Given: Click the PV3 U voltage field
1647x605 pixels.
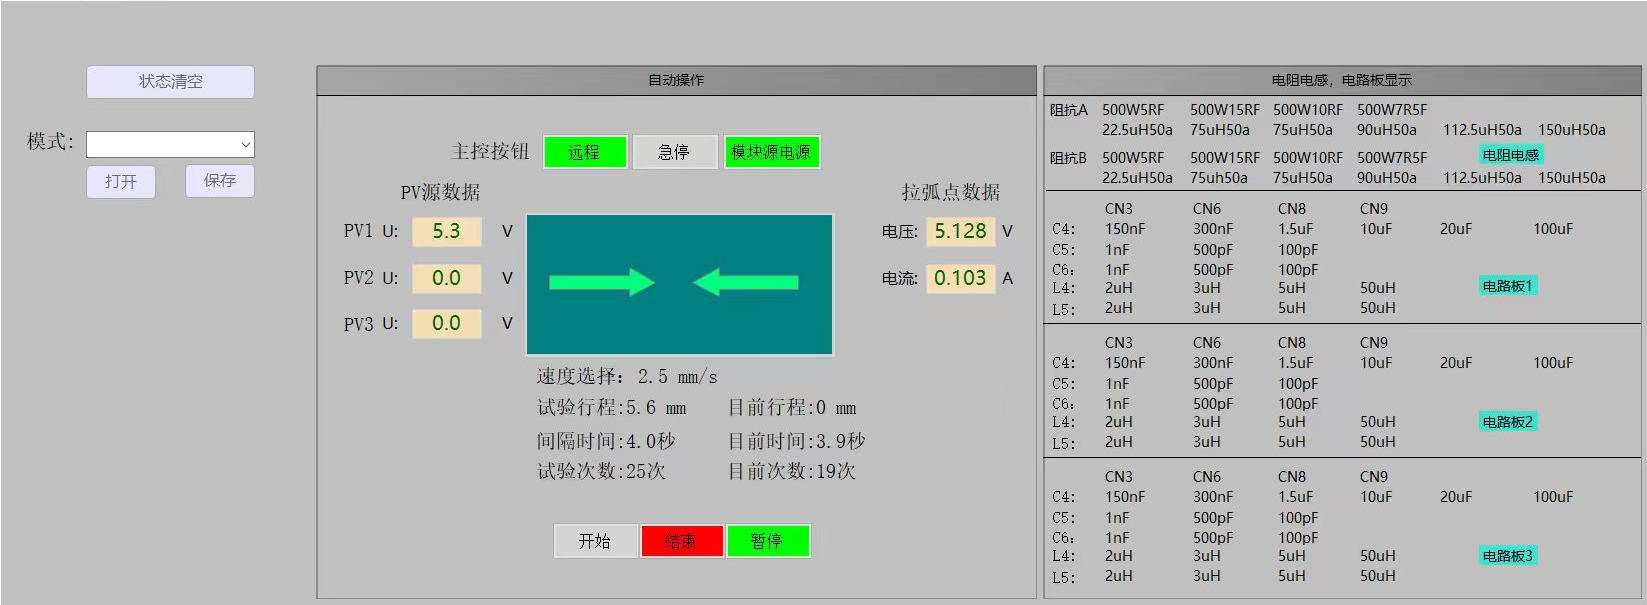Looking at the screenshot, I should (447, 324).
